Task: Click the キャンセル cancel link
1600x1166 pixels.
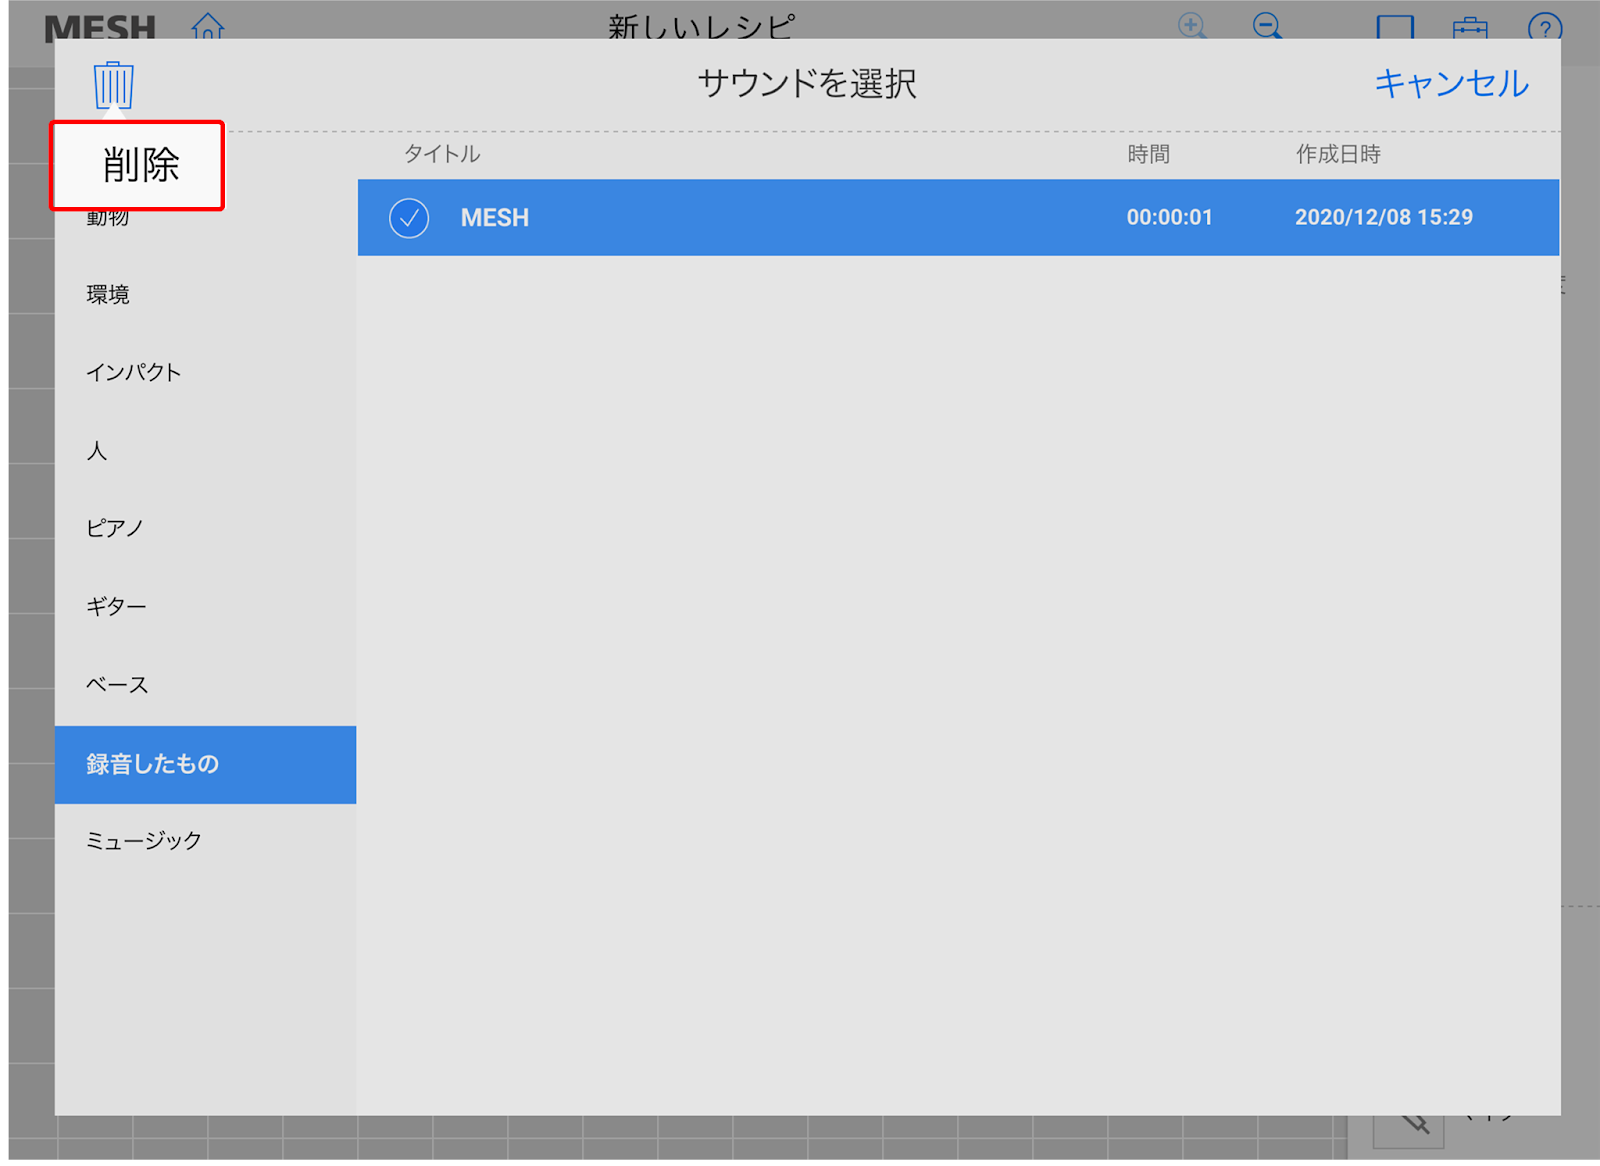Action: pos(1452,83)
